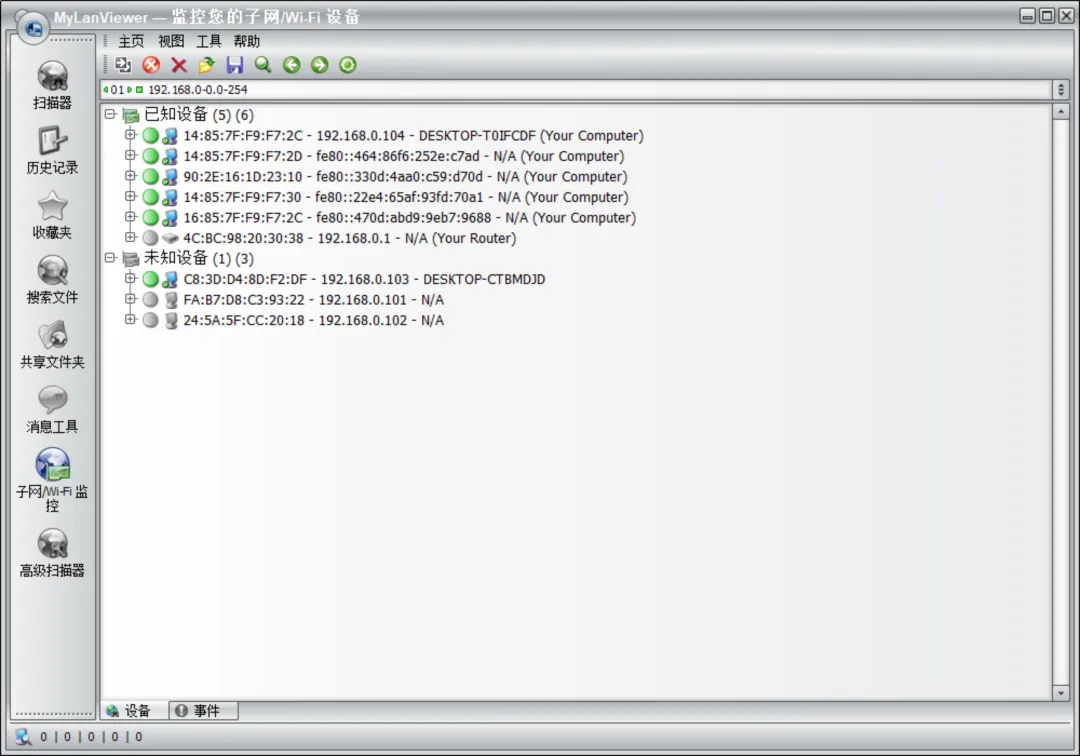Expand the 14:85:7F:F9:F7:2C 192.168.0.104 node

130,135
